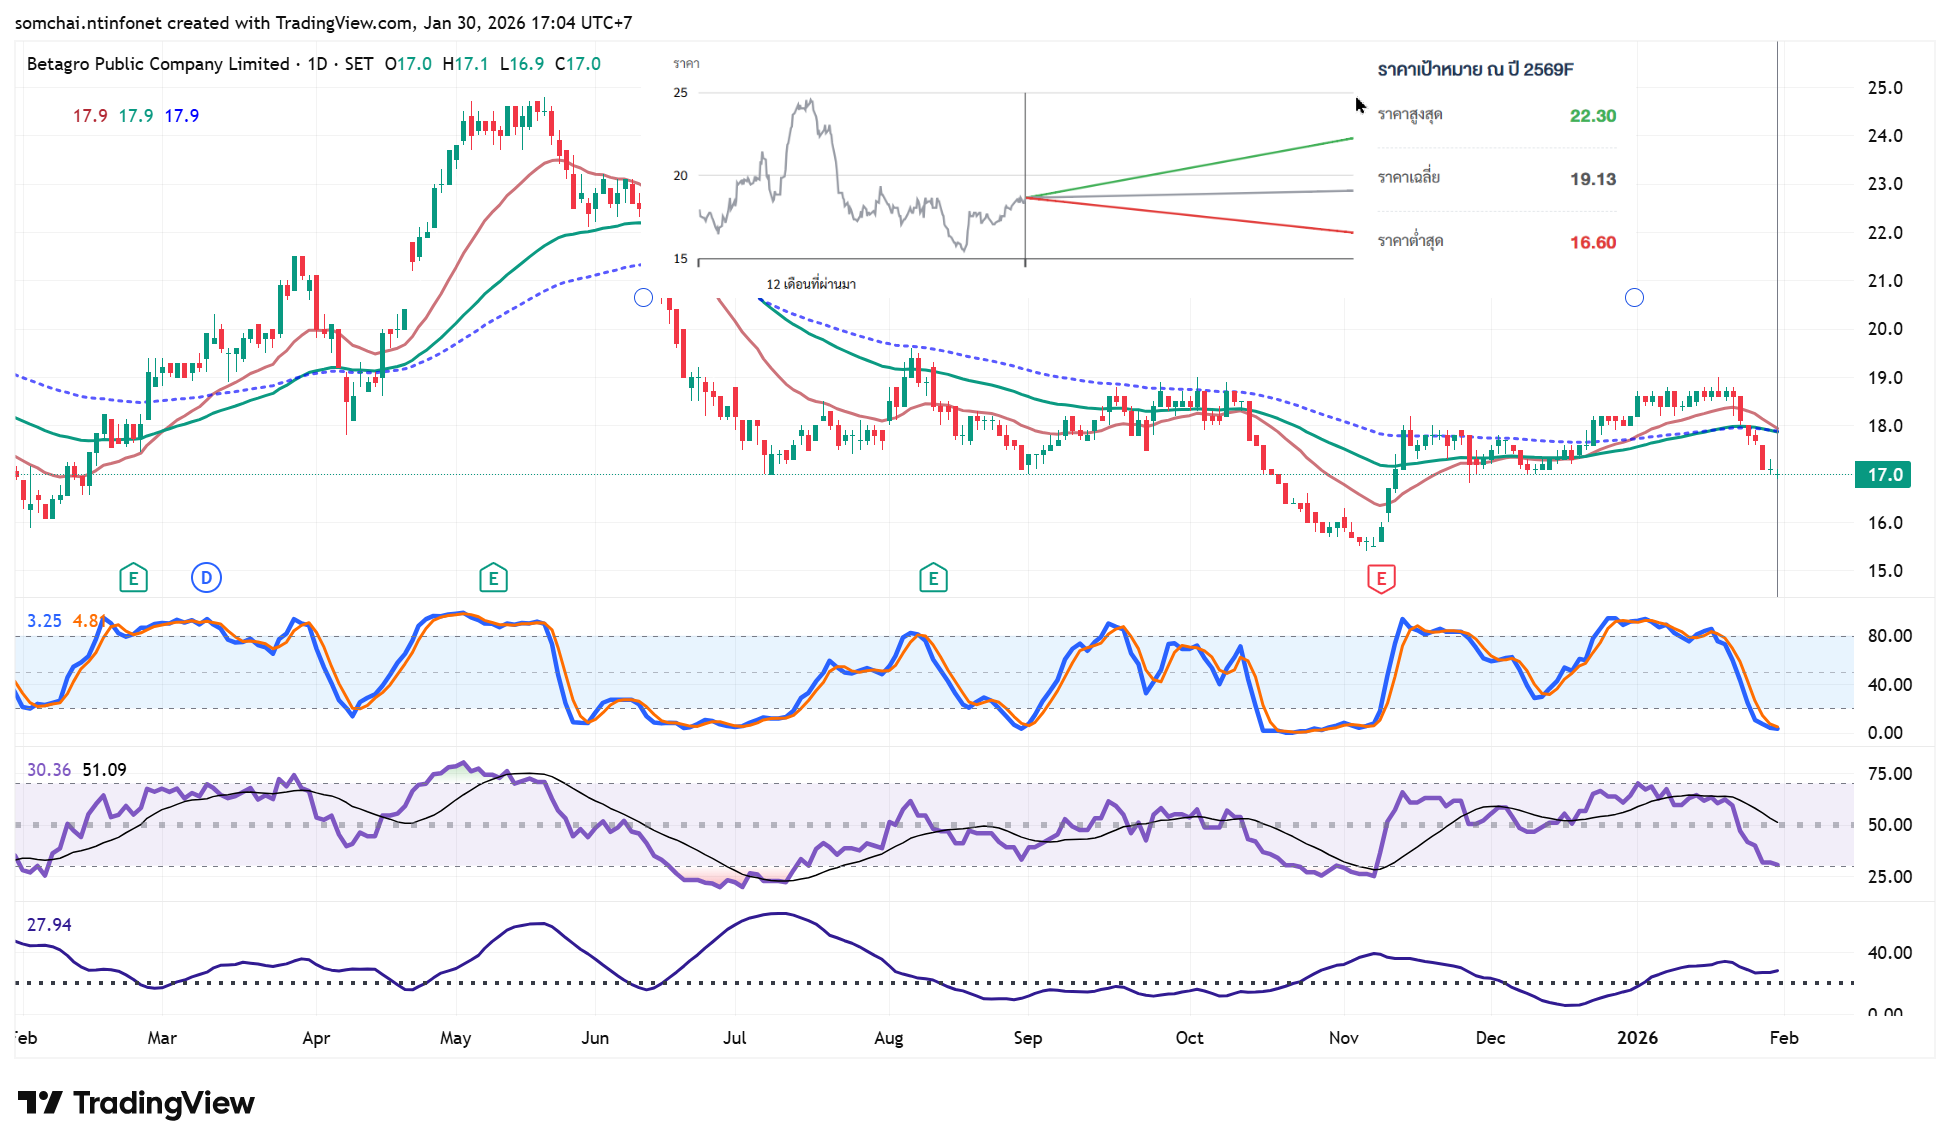Click the green earnings E marker beside the D marker

(x=133, y=578)
